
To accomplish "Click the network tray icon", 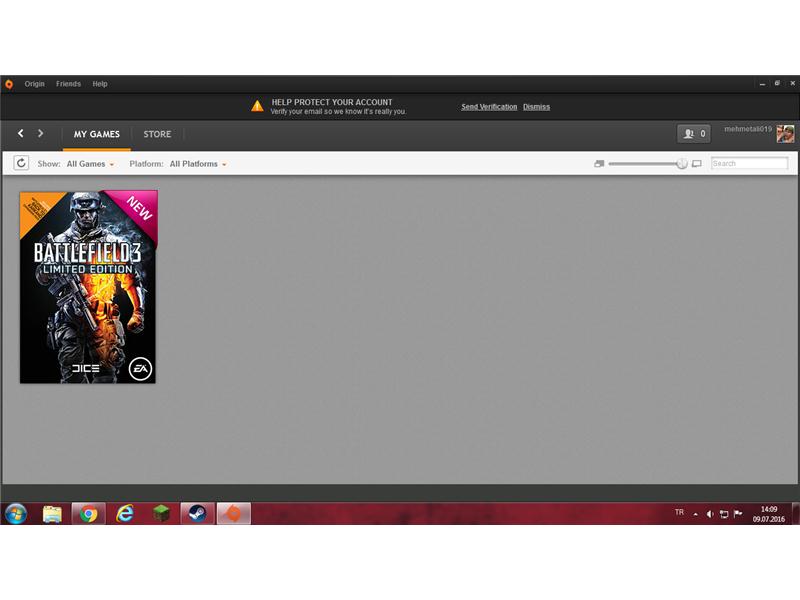I will [724, 514].
